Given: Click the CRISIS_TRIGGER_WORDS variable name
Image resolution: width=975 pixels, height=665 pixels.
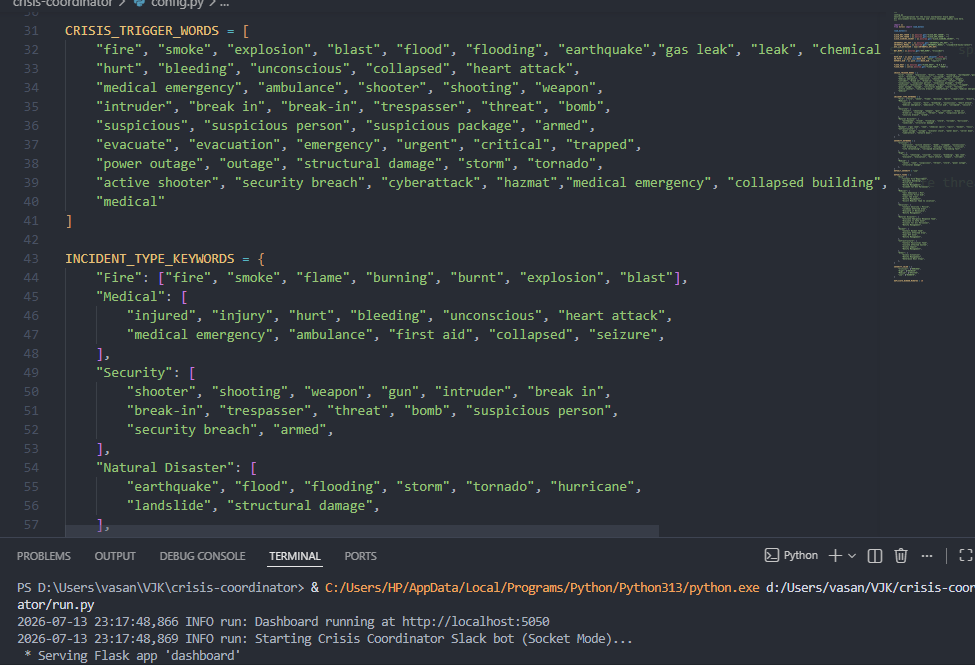Looking at the screenshot, I should pyautogui.click(x=142, y=30).
